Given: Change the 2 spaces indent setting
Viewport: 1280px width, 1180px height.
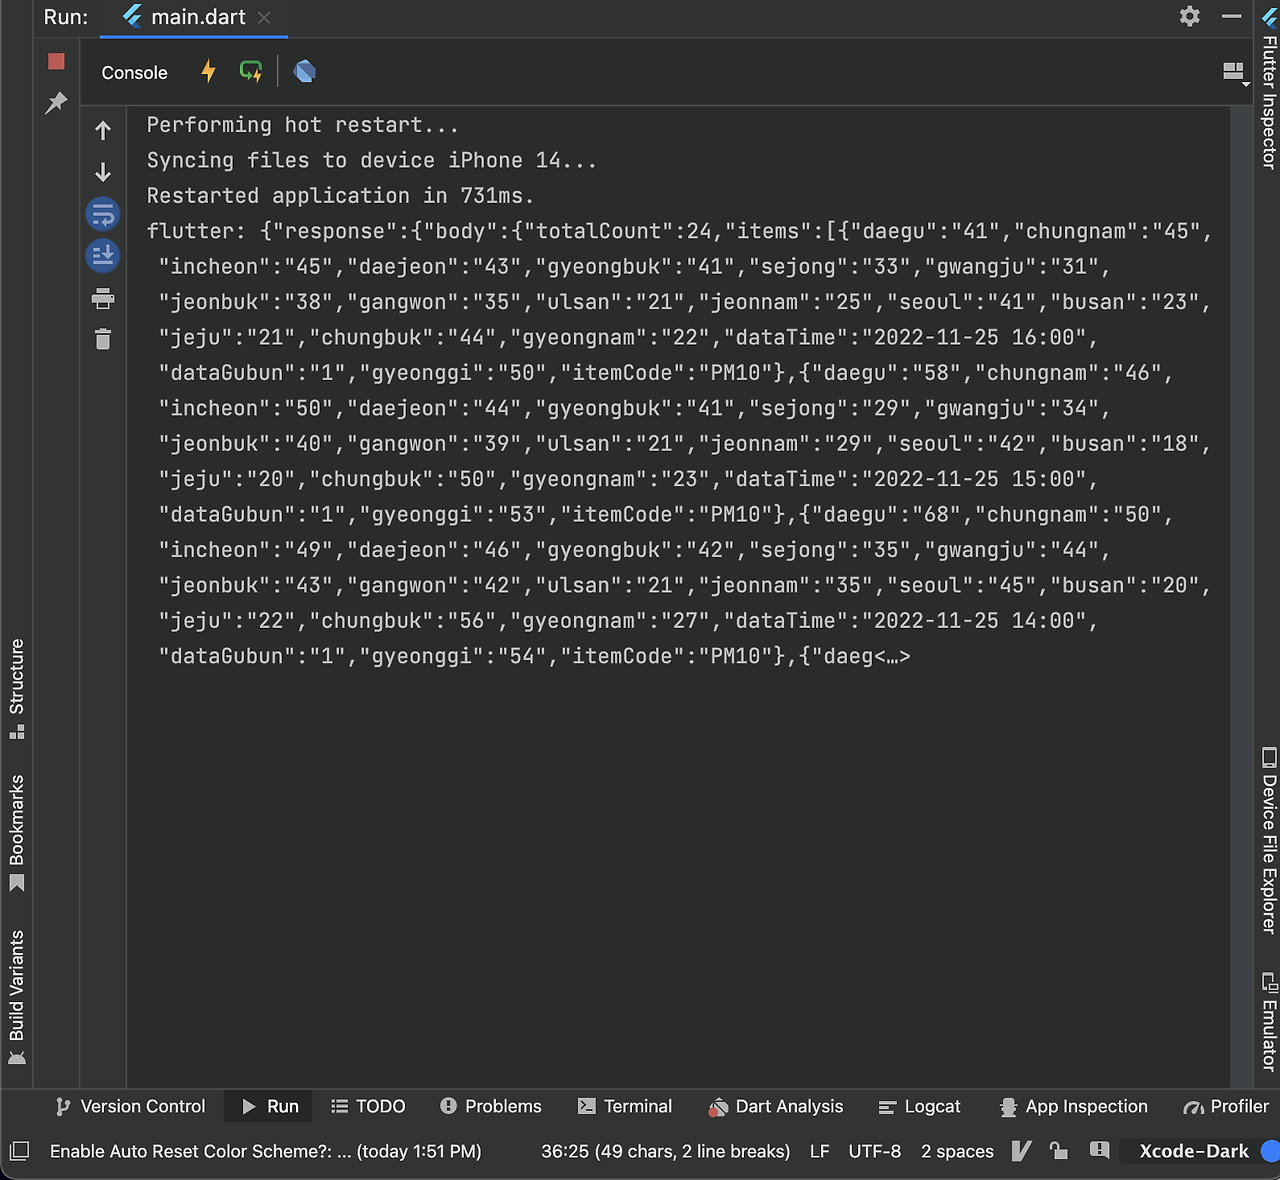Looking at the screenshot, I should point(958,1151).
